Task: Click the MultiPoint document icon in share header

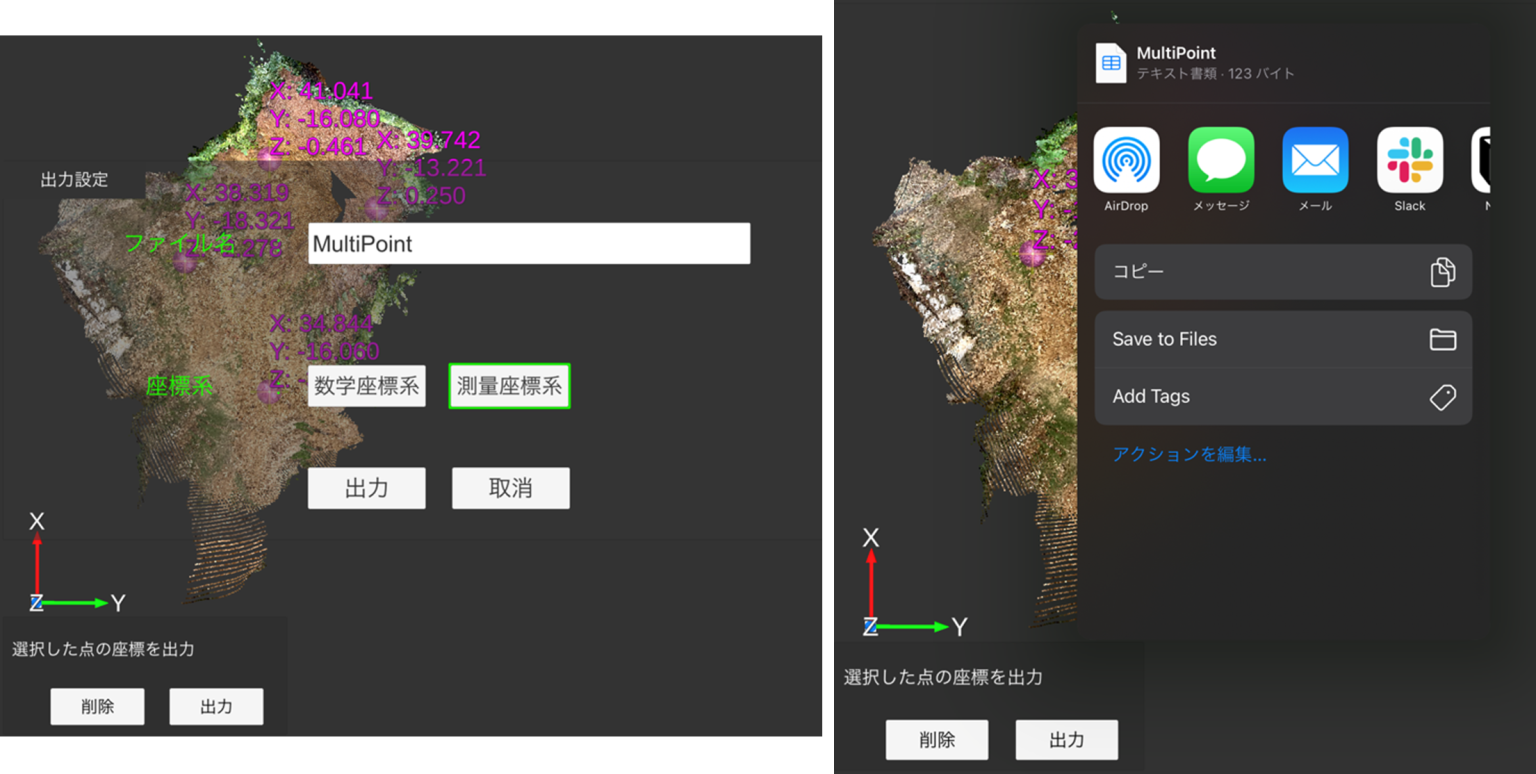Action: point(1111,63)
